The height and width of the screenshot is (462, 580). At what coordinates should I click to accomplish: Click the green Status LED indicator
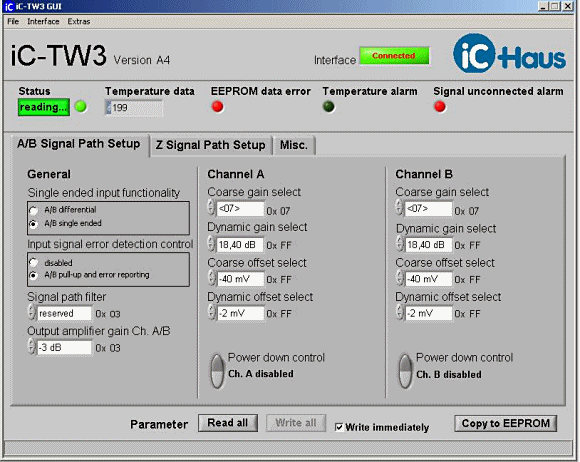click(81, 107)
